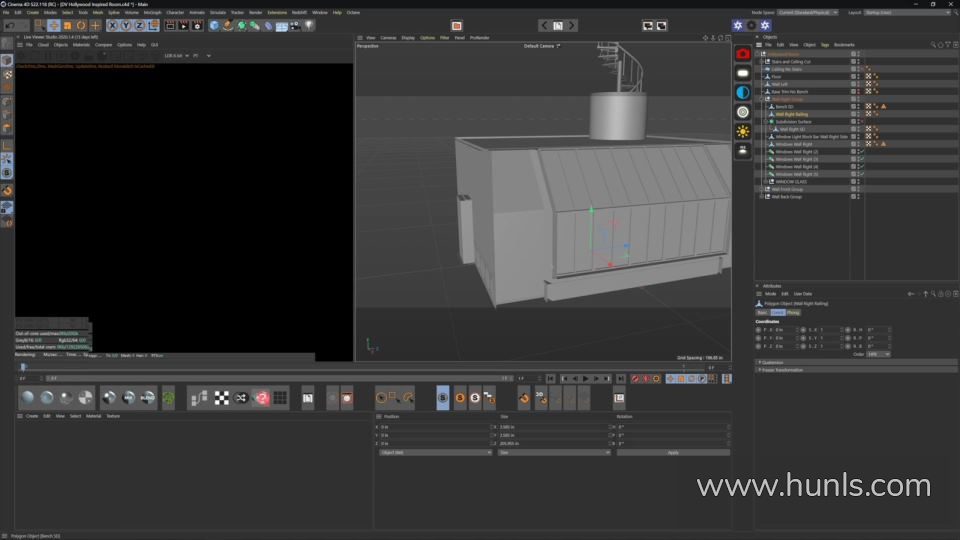
Task: Toggle the X axis lock
Action: pos(112,25)
